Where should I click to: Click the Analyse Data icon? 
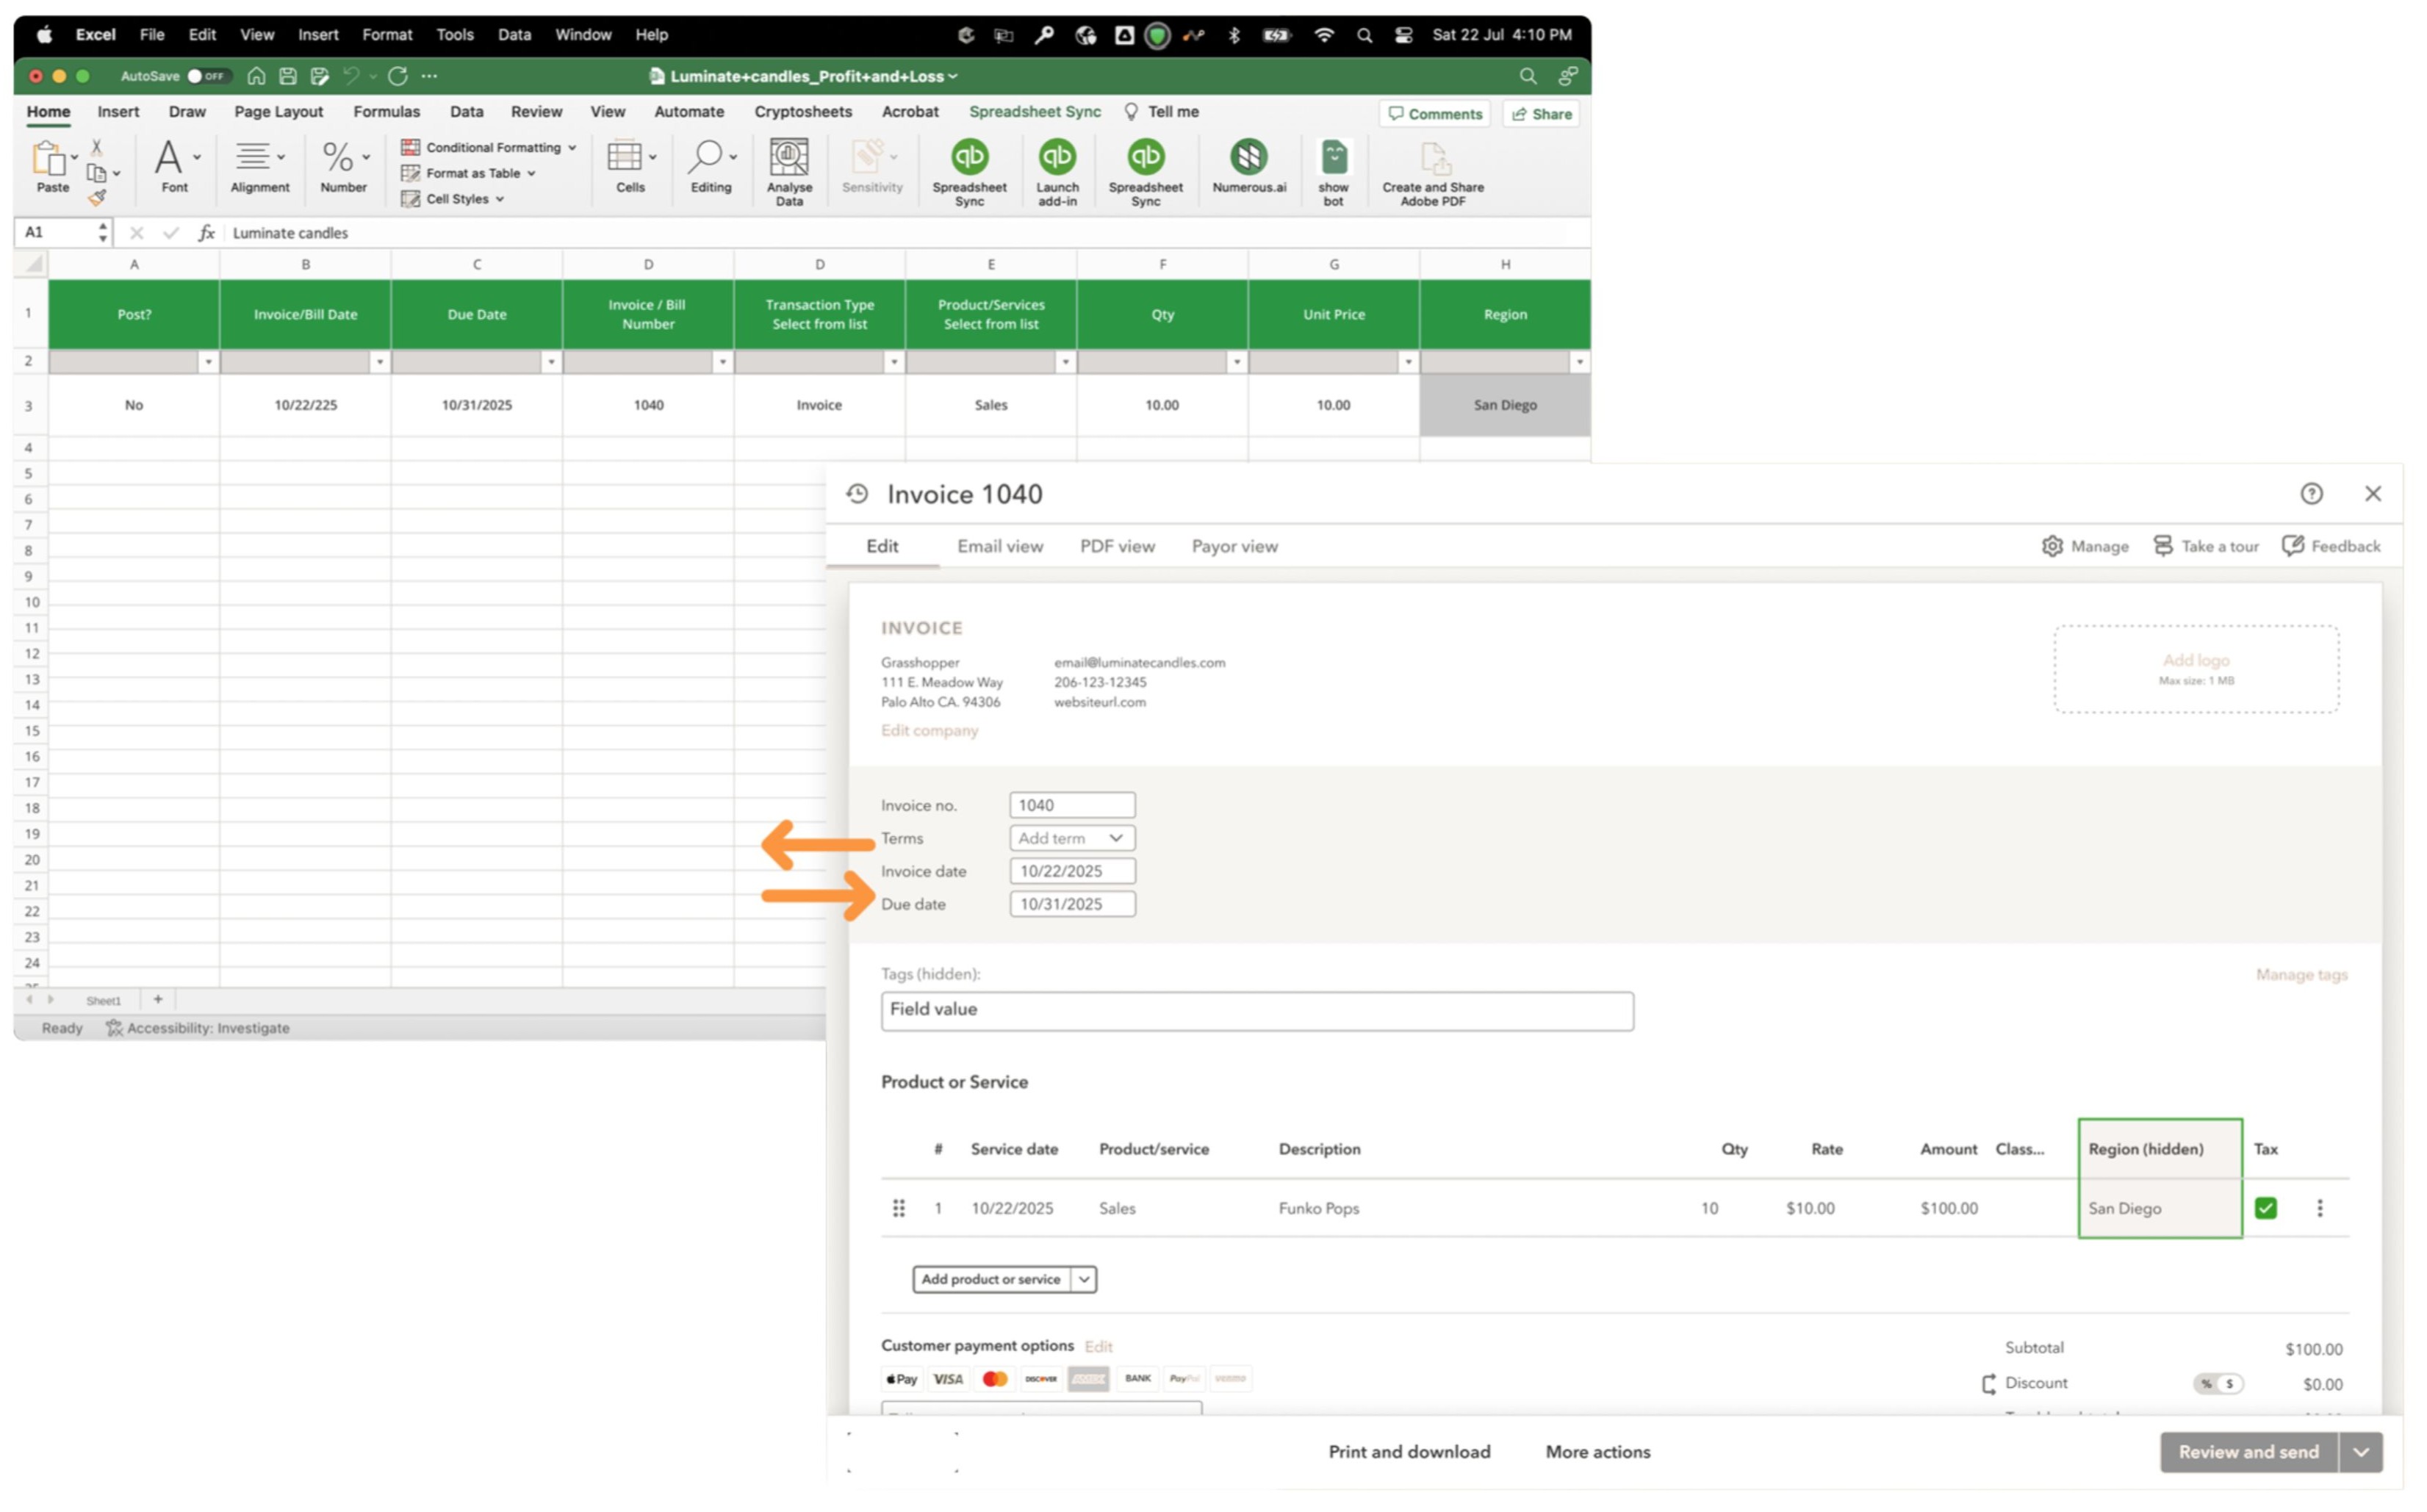(x=789, y=158)
